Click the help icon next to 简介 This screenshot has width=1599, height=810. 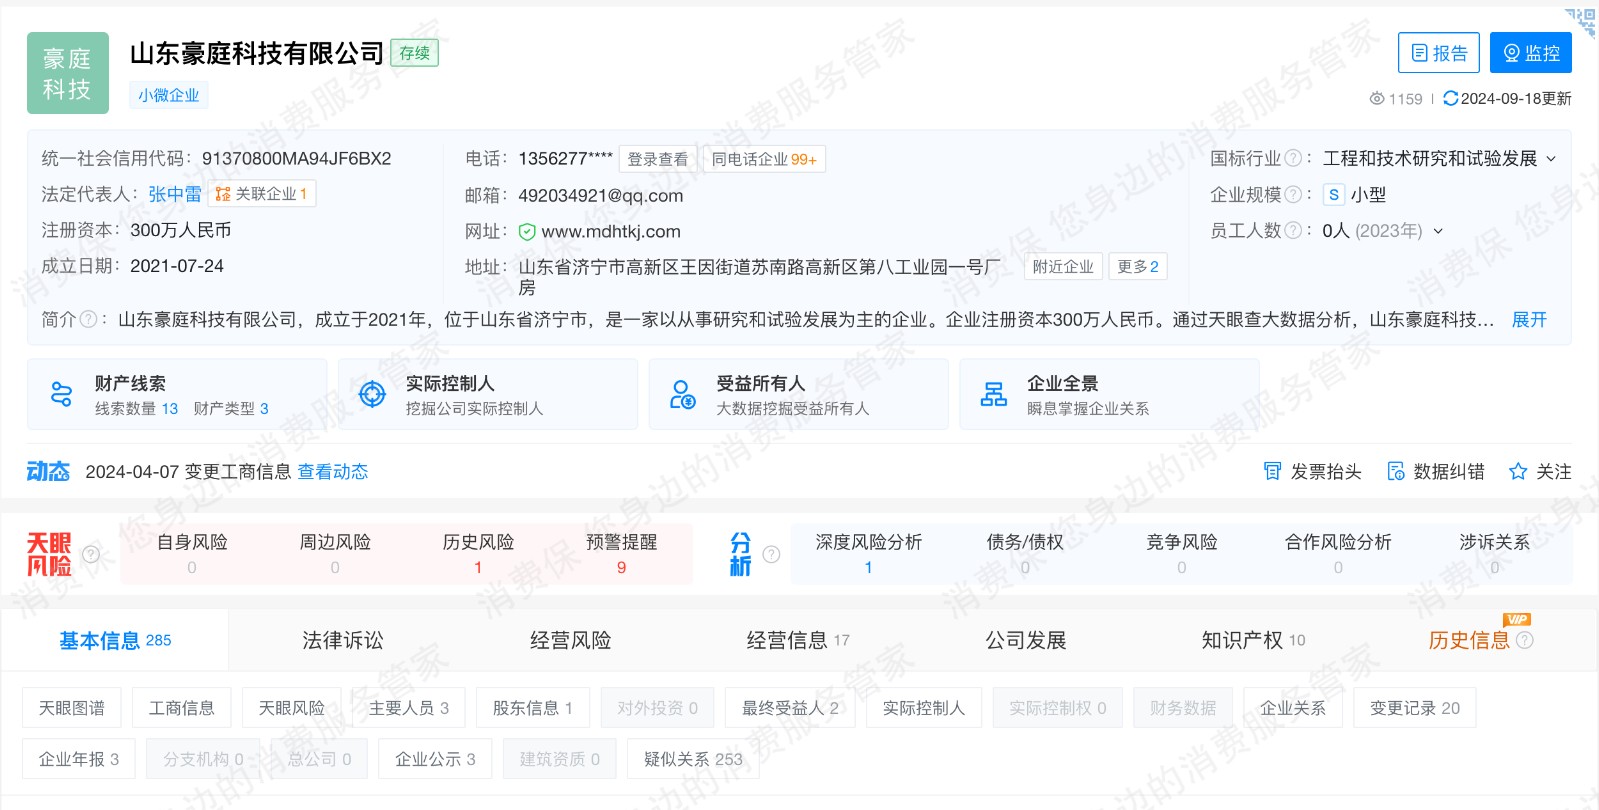(89, 319)
